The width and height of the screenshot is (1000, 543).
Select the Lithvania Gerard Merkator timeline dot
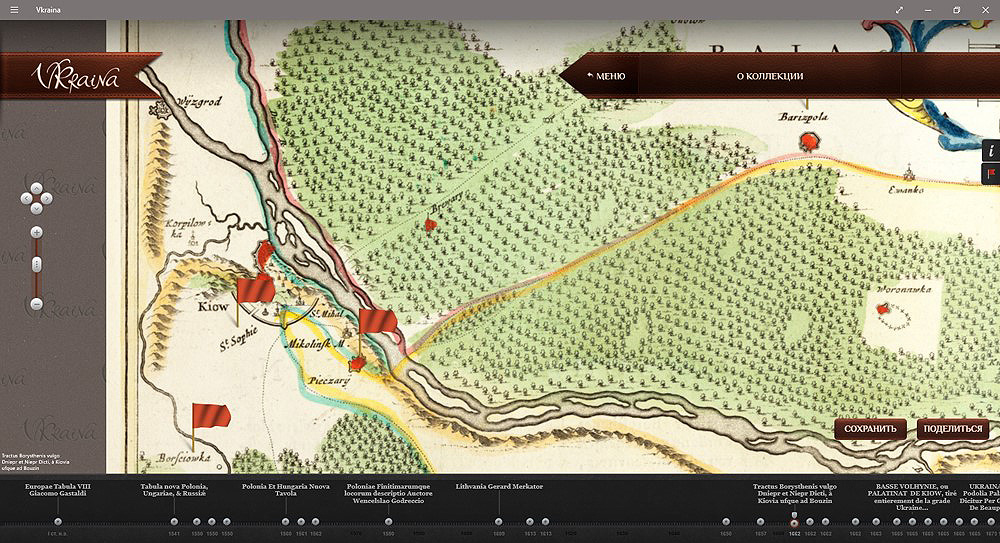[x=499, y=521]
